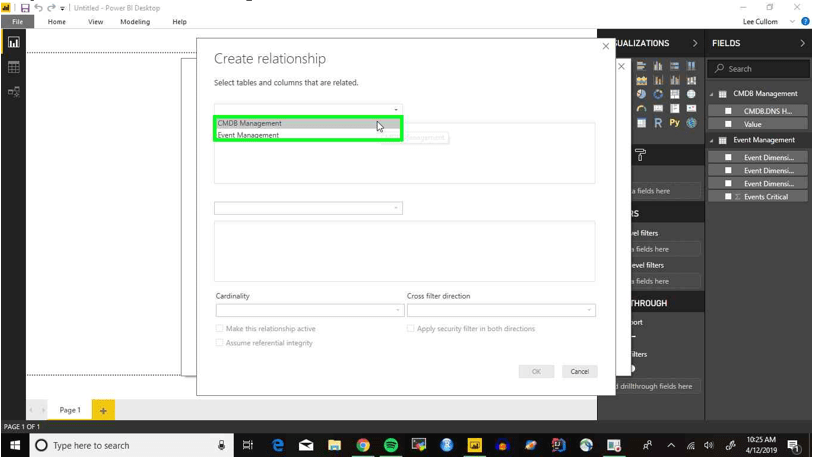The height and width of the screenshot is (458, 814).
Task: Toggle Assume referential integrity checkbox
Action: click(220, 343)
